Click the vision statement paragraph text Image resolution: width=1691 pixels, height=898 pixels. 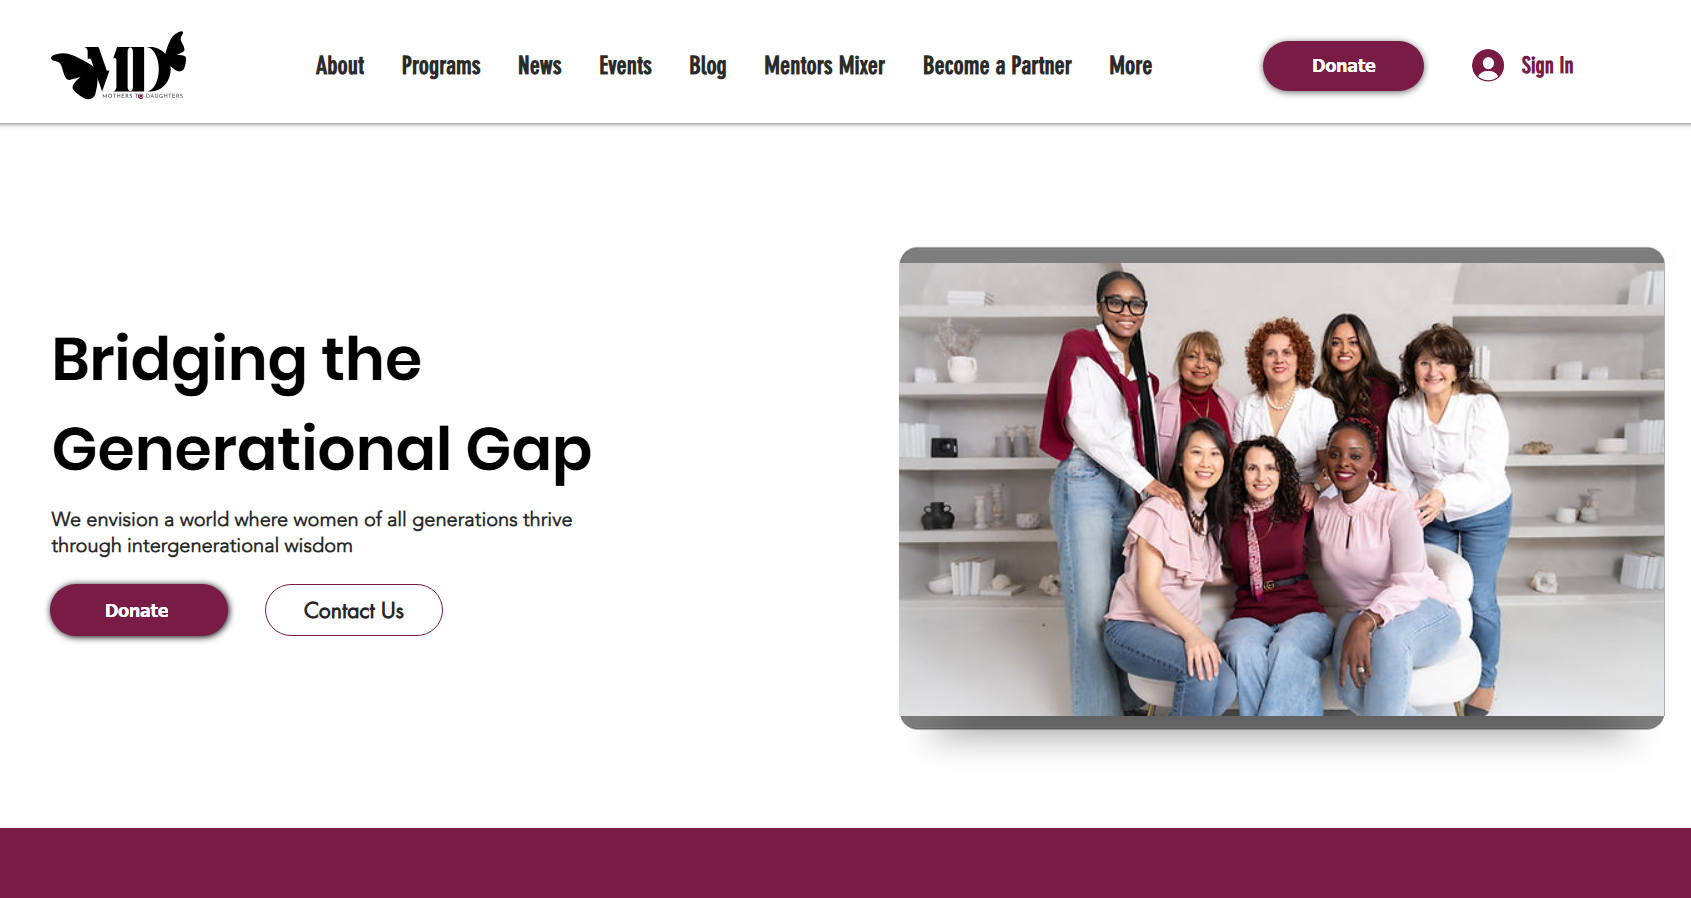(312, 532)
